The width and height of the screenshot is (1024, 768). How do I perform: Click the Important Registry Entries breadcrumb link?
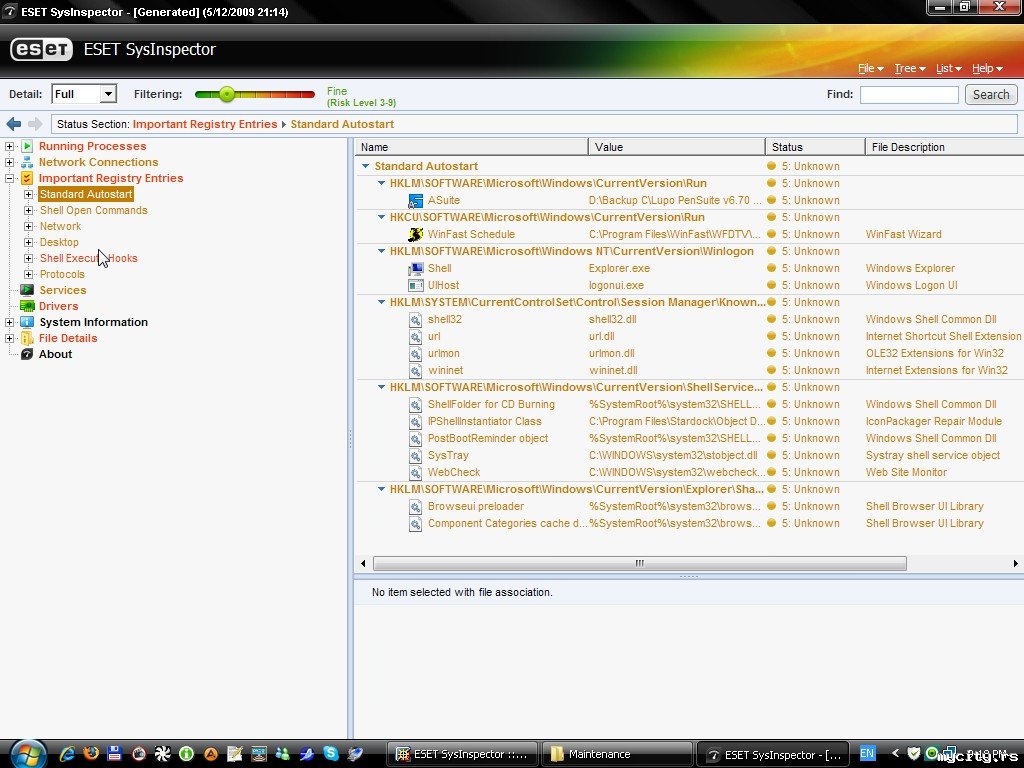click(x=205, y=124)
